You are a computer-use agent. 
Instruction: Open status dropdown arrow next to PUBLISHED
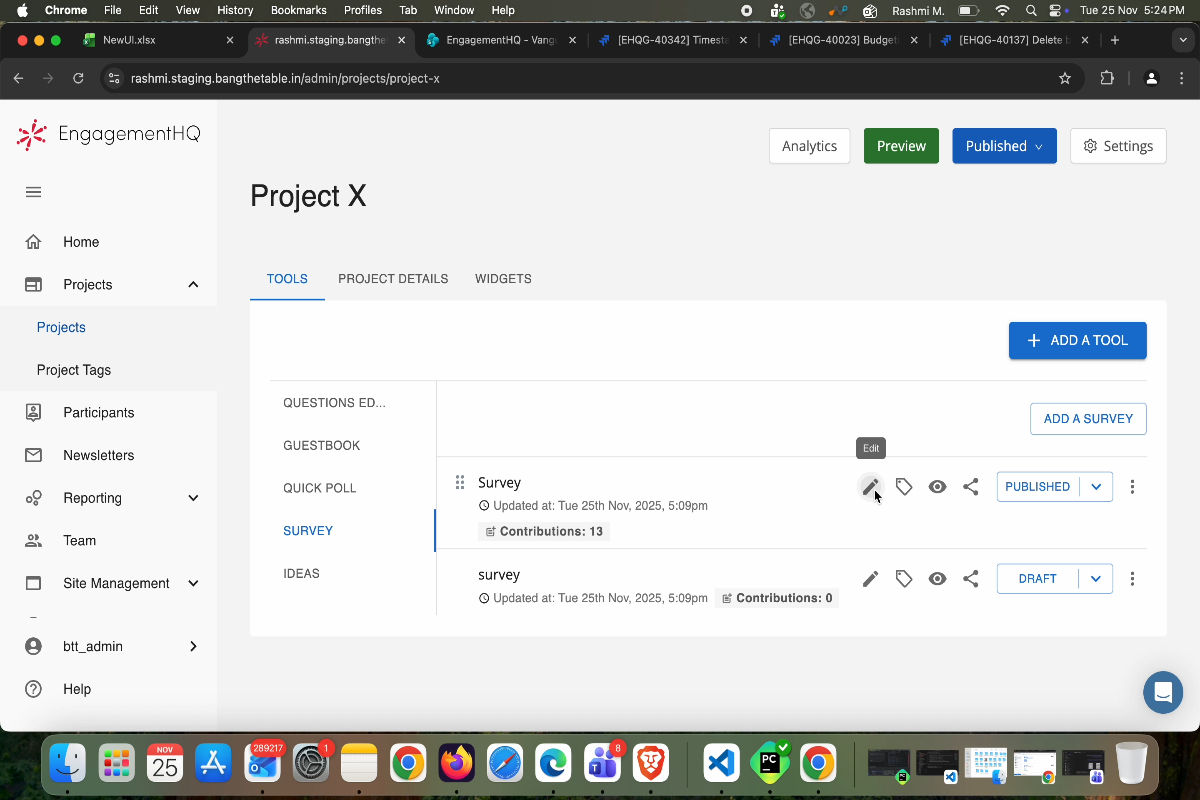(1096, 487)
